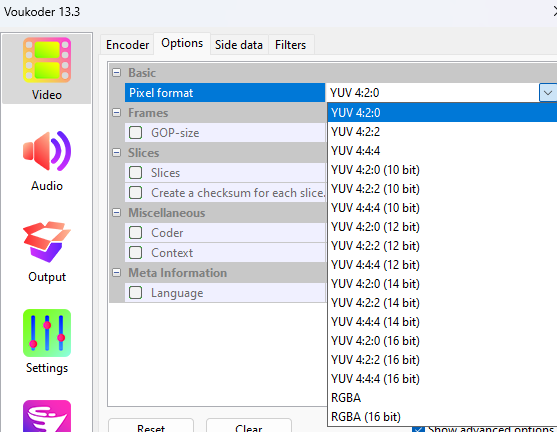Screen dimensions: 557x432
Task: Click the pink funnel icon at sidebar bottom
Action: click(x=47, y=416)
